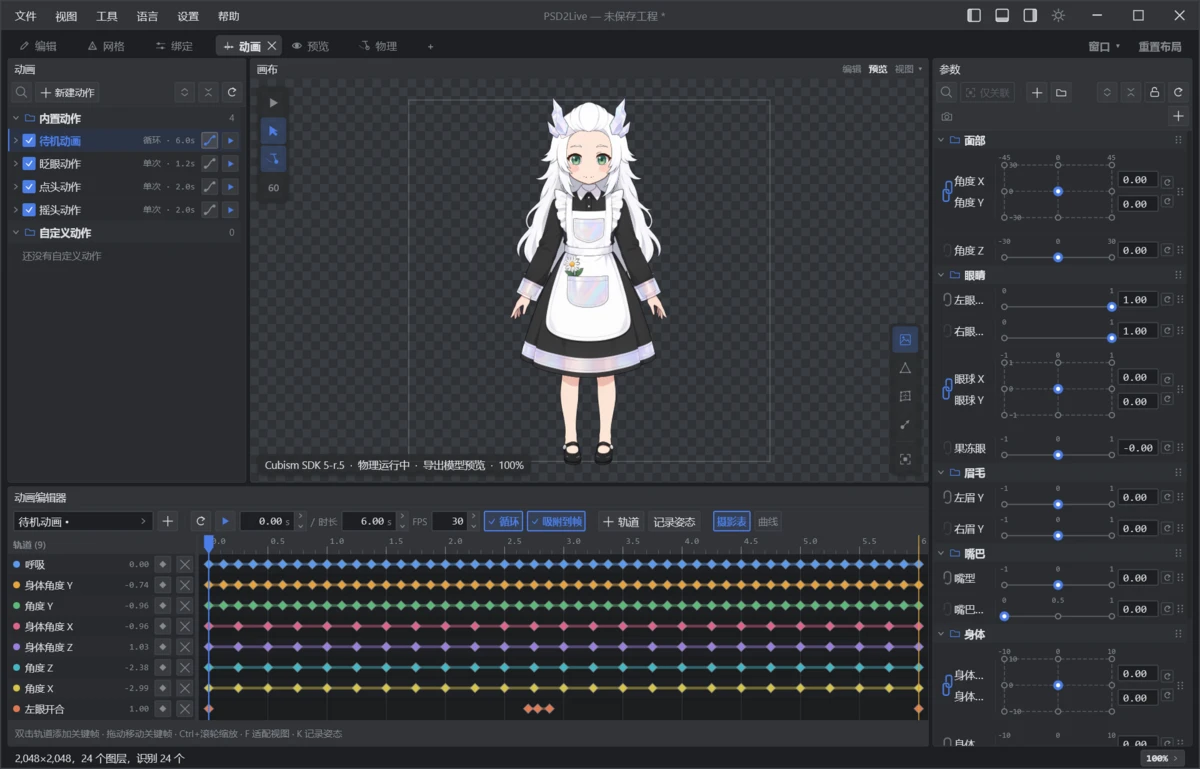Viewport: 1200px width, 769px height.
Task: Play the 摇头动作 animation
Action: click(231, 210)
